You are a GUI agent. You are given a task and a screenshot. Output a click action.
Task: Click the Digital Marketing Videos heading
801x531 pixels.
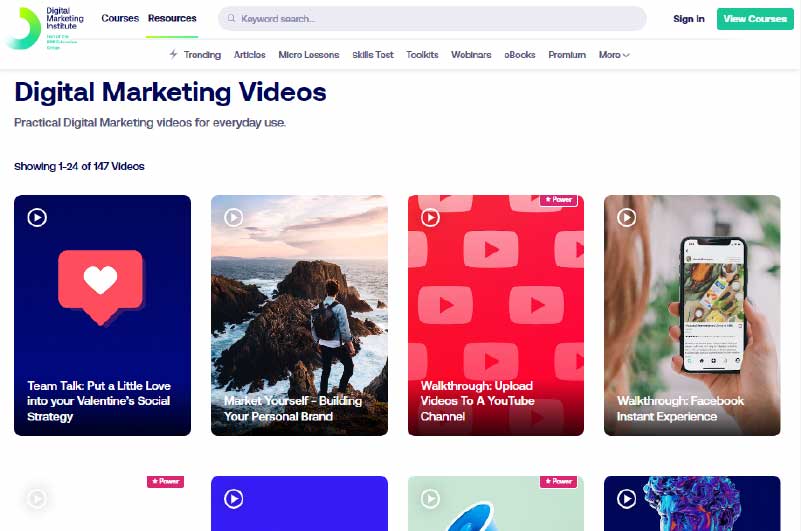pos(170,93)
